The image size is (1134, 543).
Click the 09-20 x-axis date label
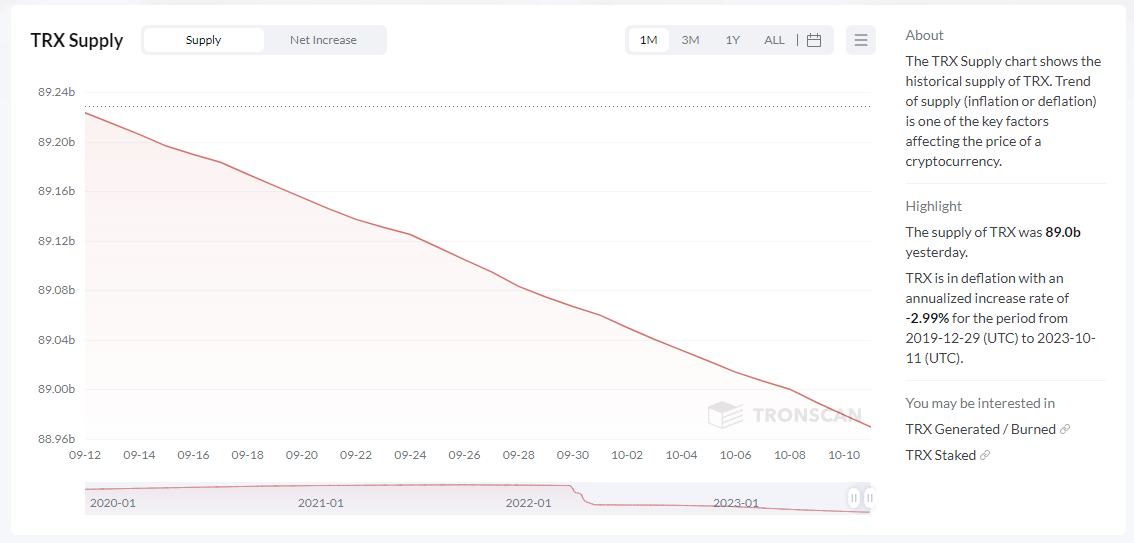click(x=302, y=456)
